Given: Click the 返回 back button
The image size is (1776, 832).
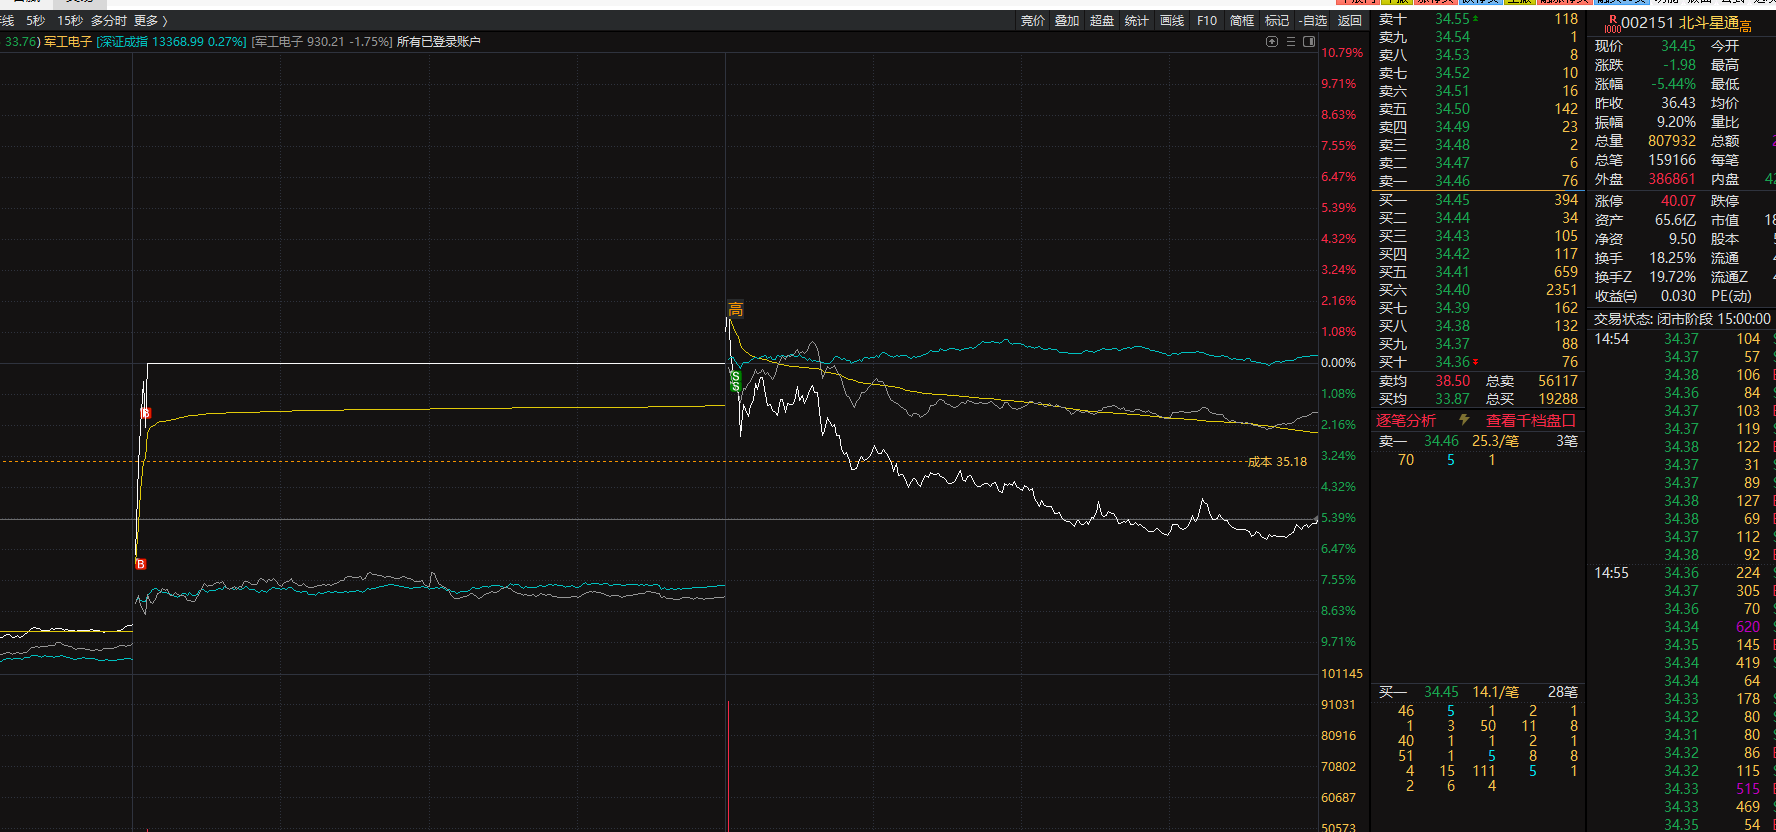Looking at the screenshot, I should [1350, 20].
